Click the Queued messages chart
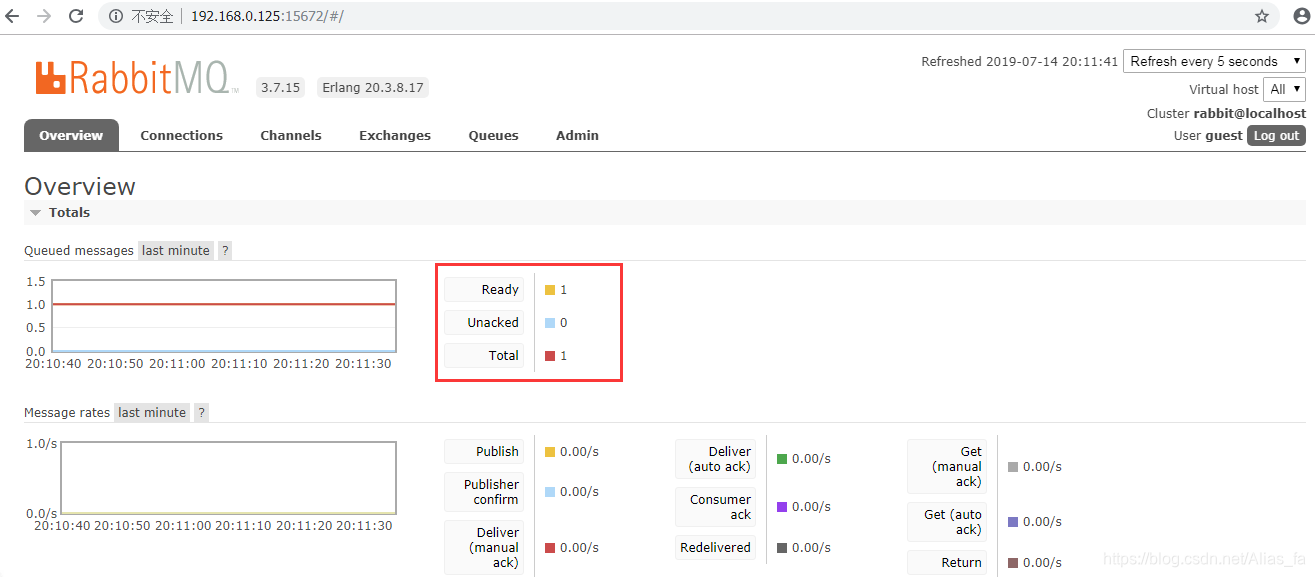Screen dimensions: 1315x577 click(224, 315)
